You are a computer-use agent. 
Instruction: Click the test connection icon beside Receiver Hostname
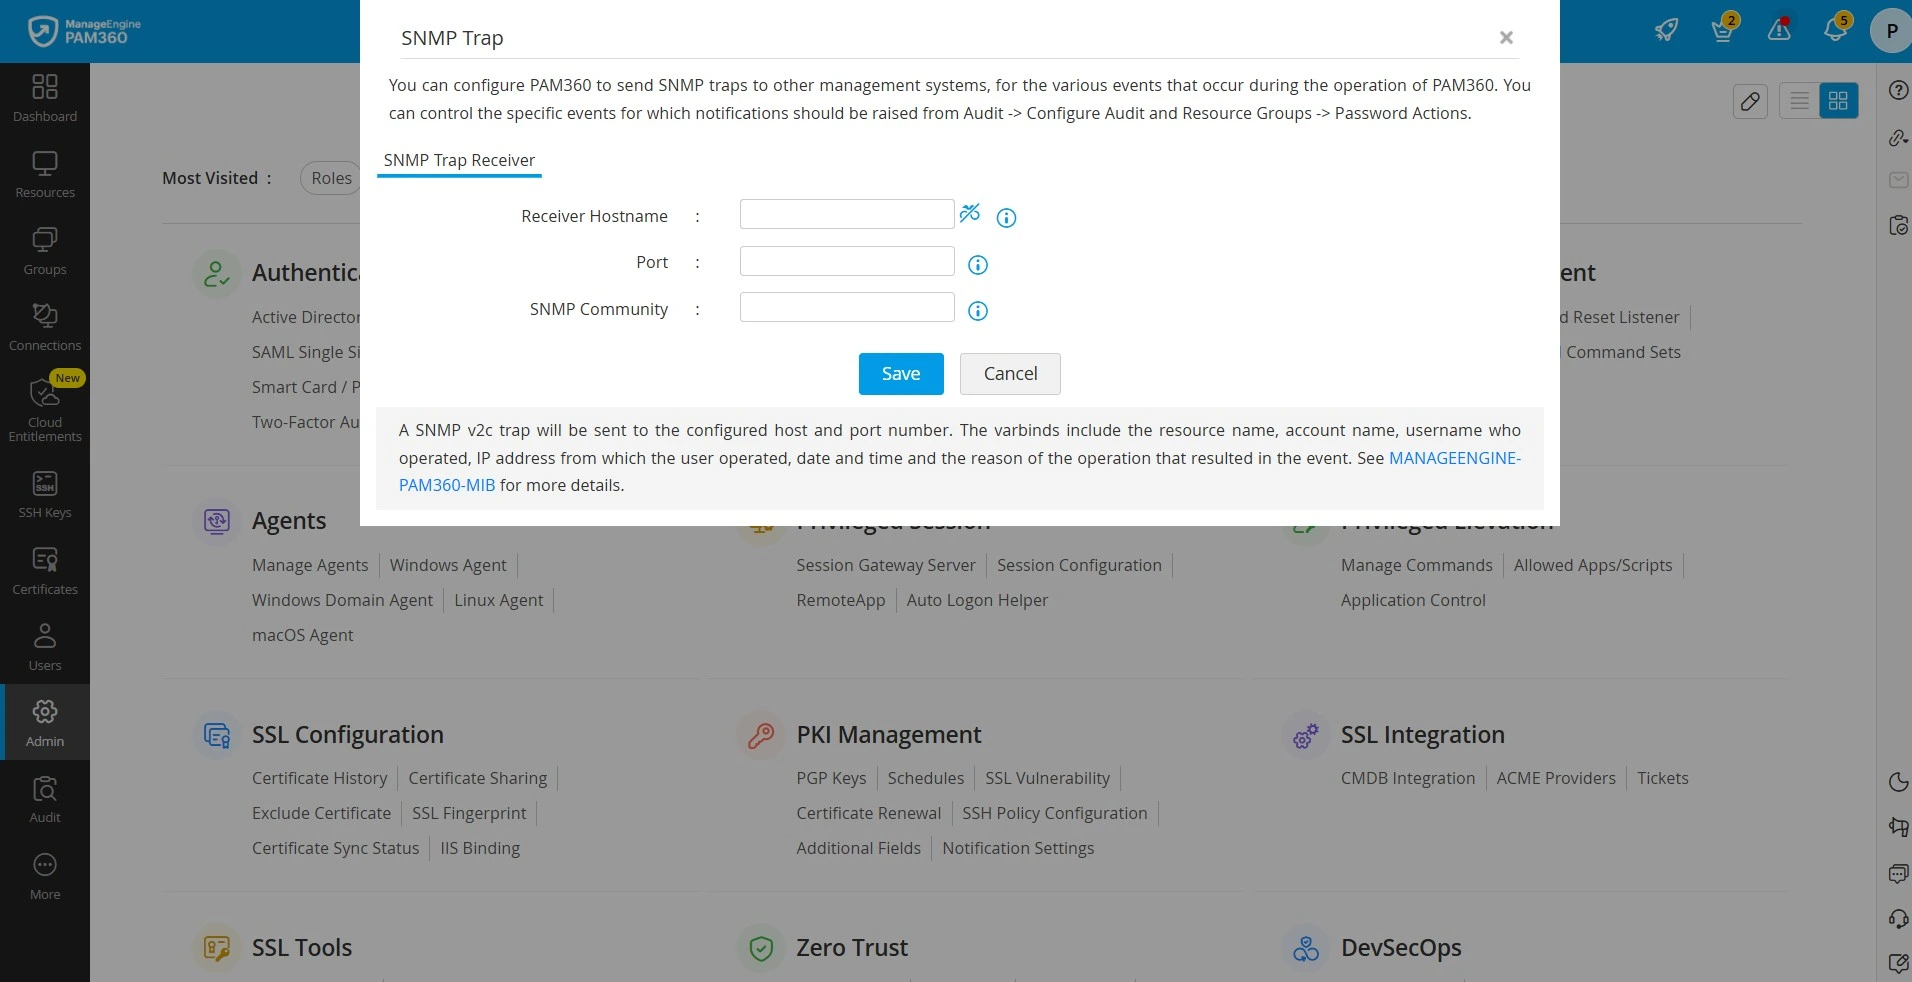(969, 213)
